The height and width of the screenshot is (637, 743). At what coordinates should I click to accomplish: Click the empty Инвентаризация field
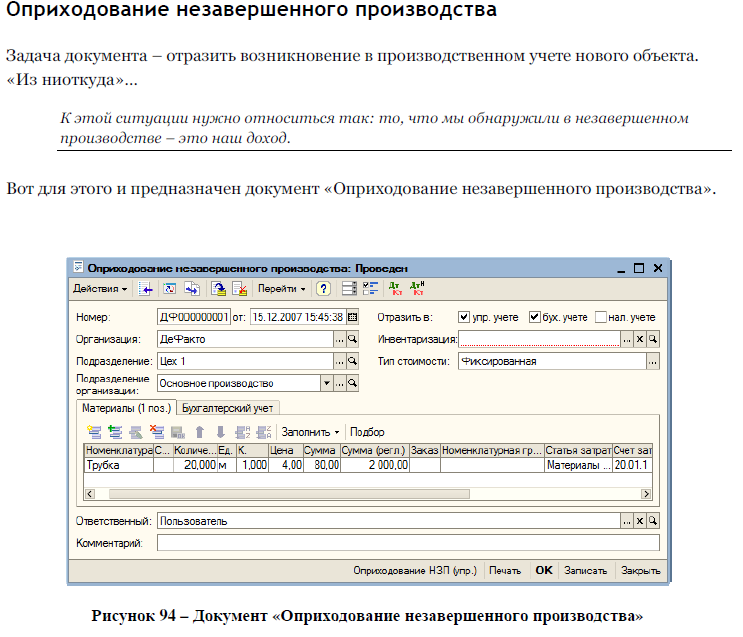point(539,339)
